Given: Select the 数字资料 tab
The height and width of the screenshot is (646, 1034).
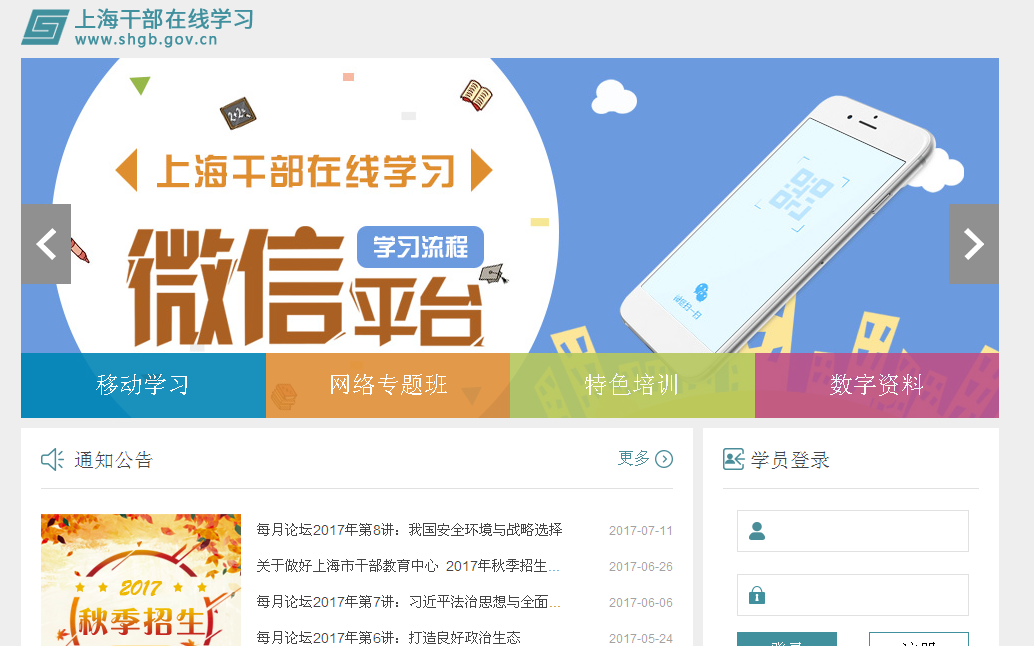Looking at the screenshot, I should (877, 385).
